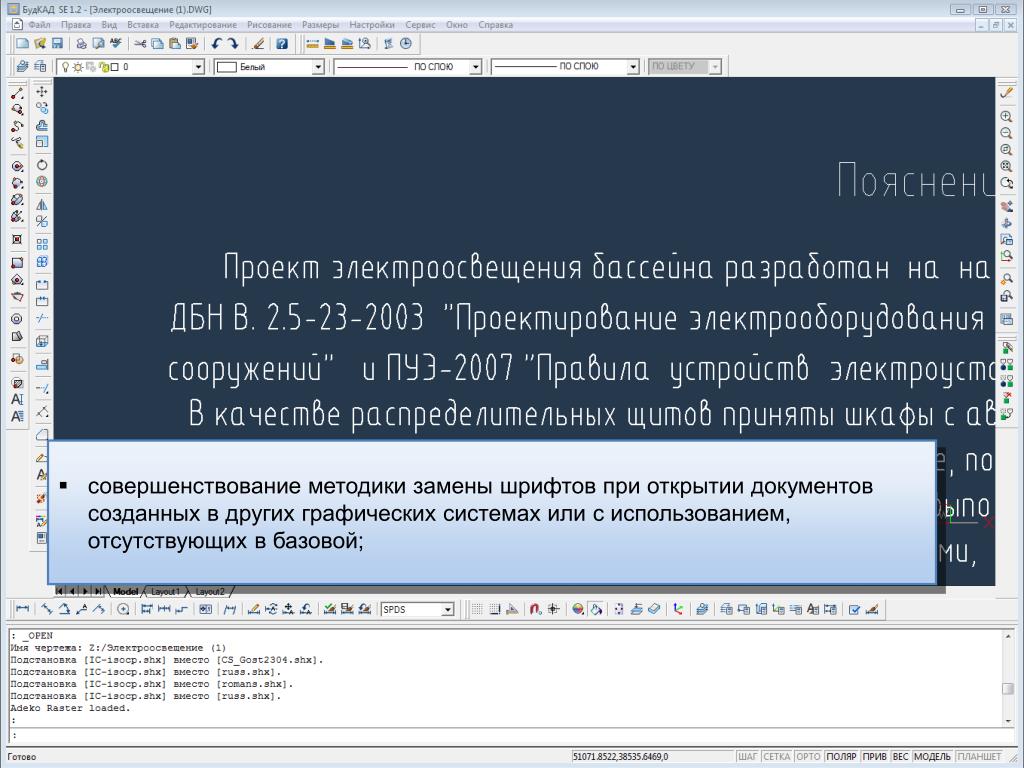Open the Сервис menu
Image resolution: width=1024 pixels, height=768 pixels.
coord(420,25)
